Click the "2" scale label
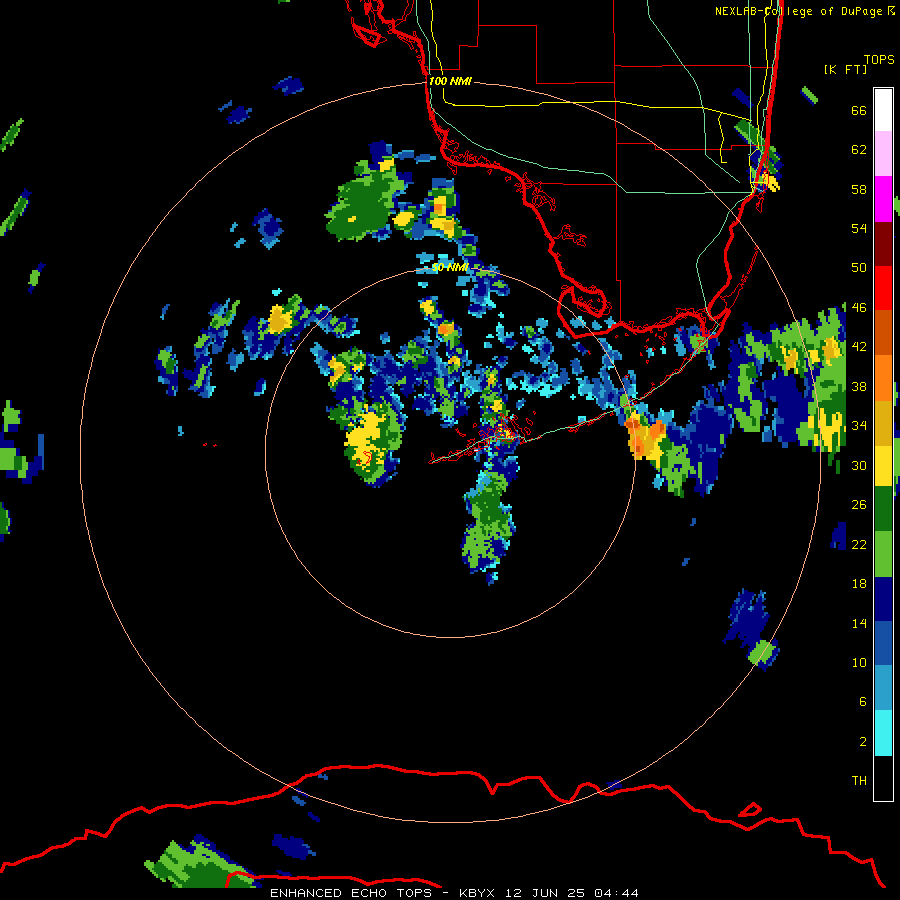 click(x=863, y=742)
